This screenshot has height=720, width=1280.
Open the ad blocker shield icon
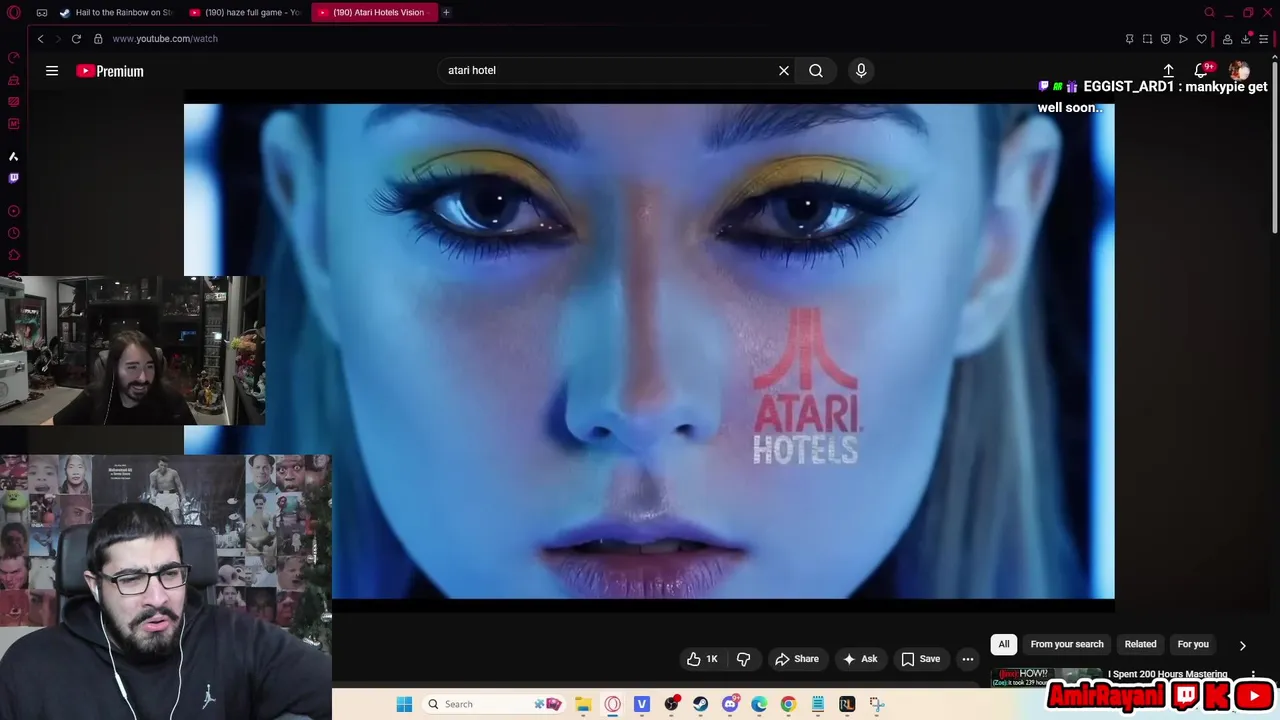1166,39
